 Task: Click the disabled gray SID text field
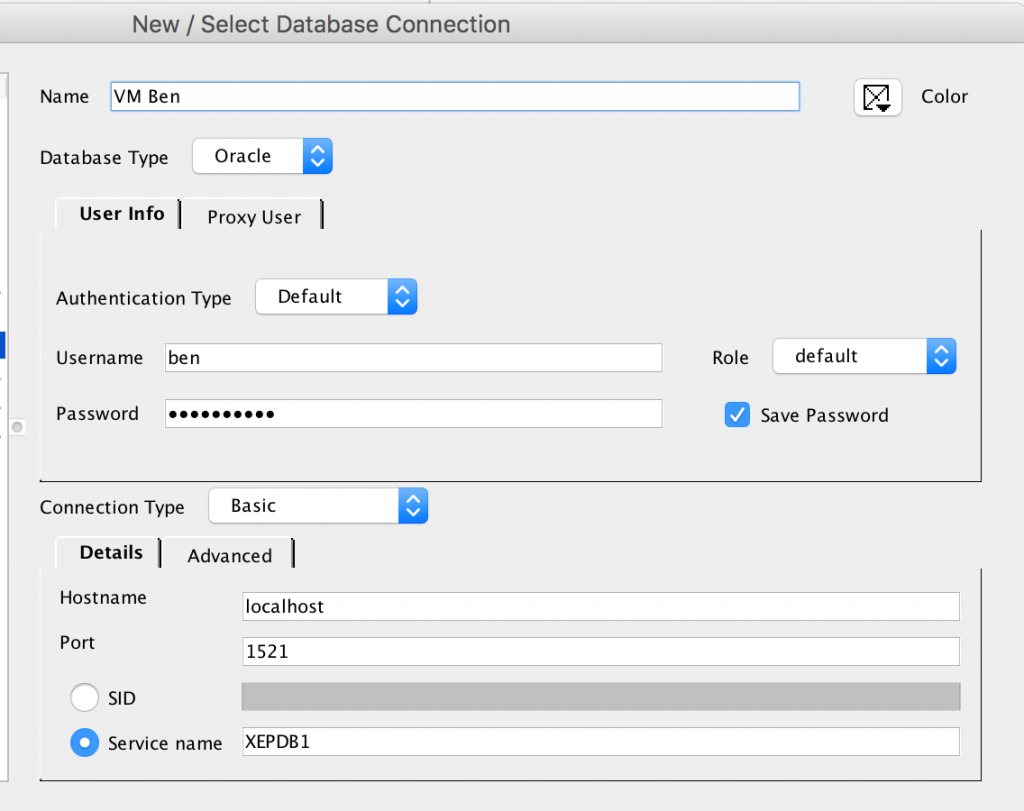click(x=600, y=697)
